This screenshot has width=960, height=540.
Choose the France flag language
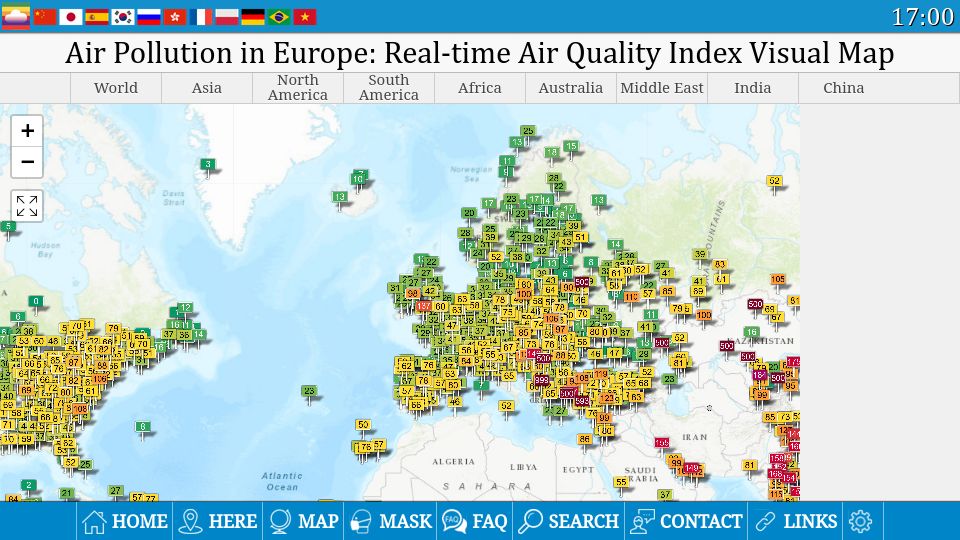point(201,17)
